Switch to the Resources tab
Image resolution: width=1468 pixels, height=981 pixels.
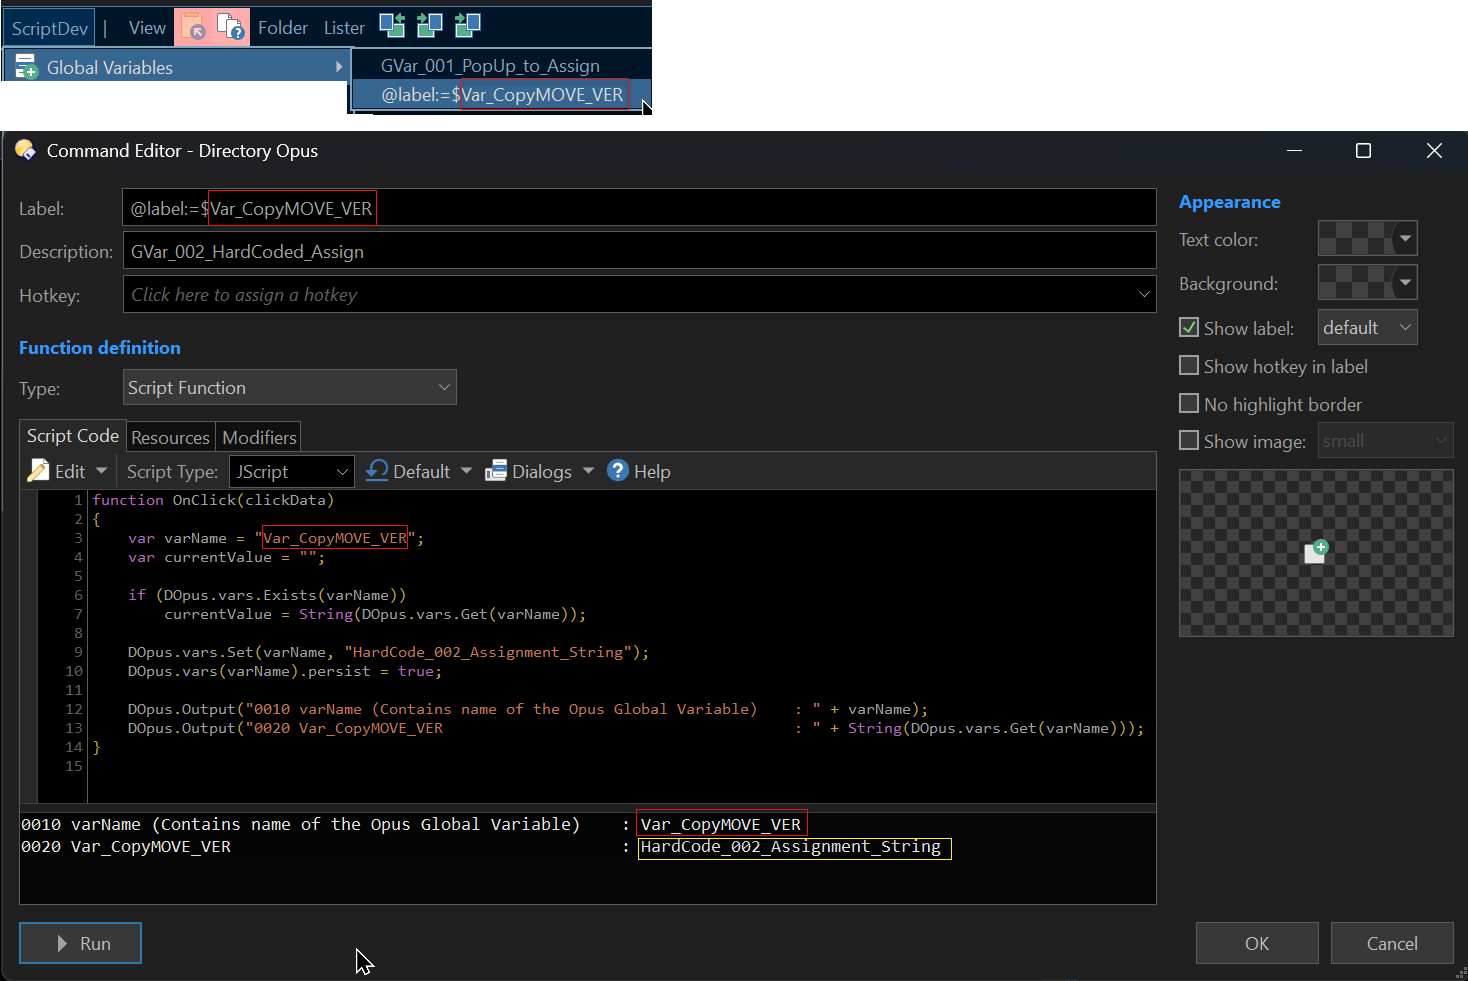[x=170, y=438]
